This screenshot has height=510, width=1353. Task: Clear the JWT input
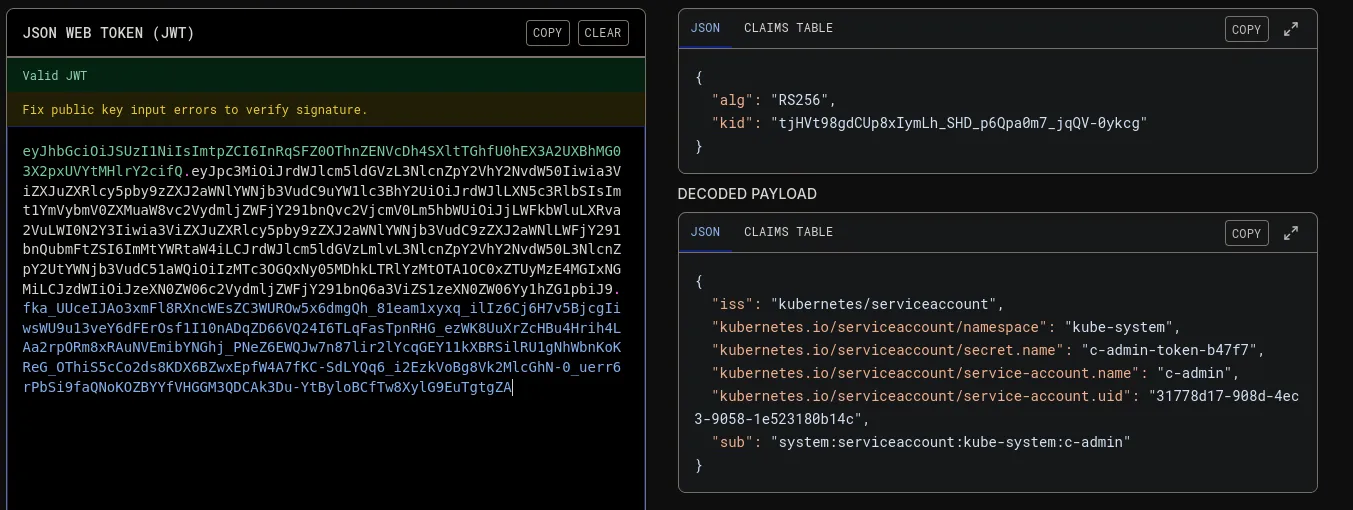click(603, 32)
